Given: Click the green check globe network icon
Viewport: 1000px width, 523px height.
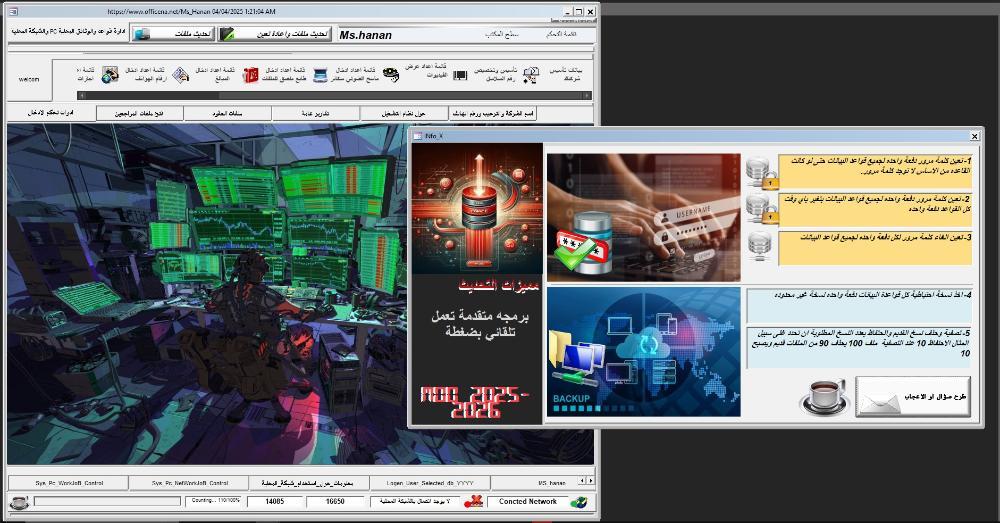Looking at the screenshot, I should pyautogui.click(x=578, y=502).
